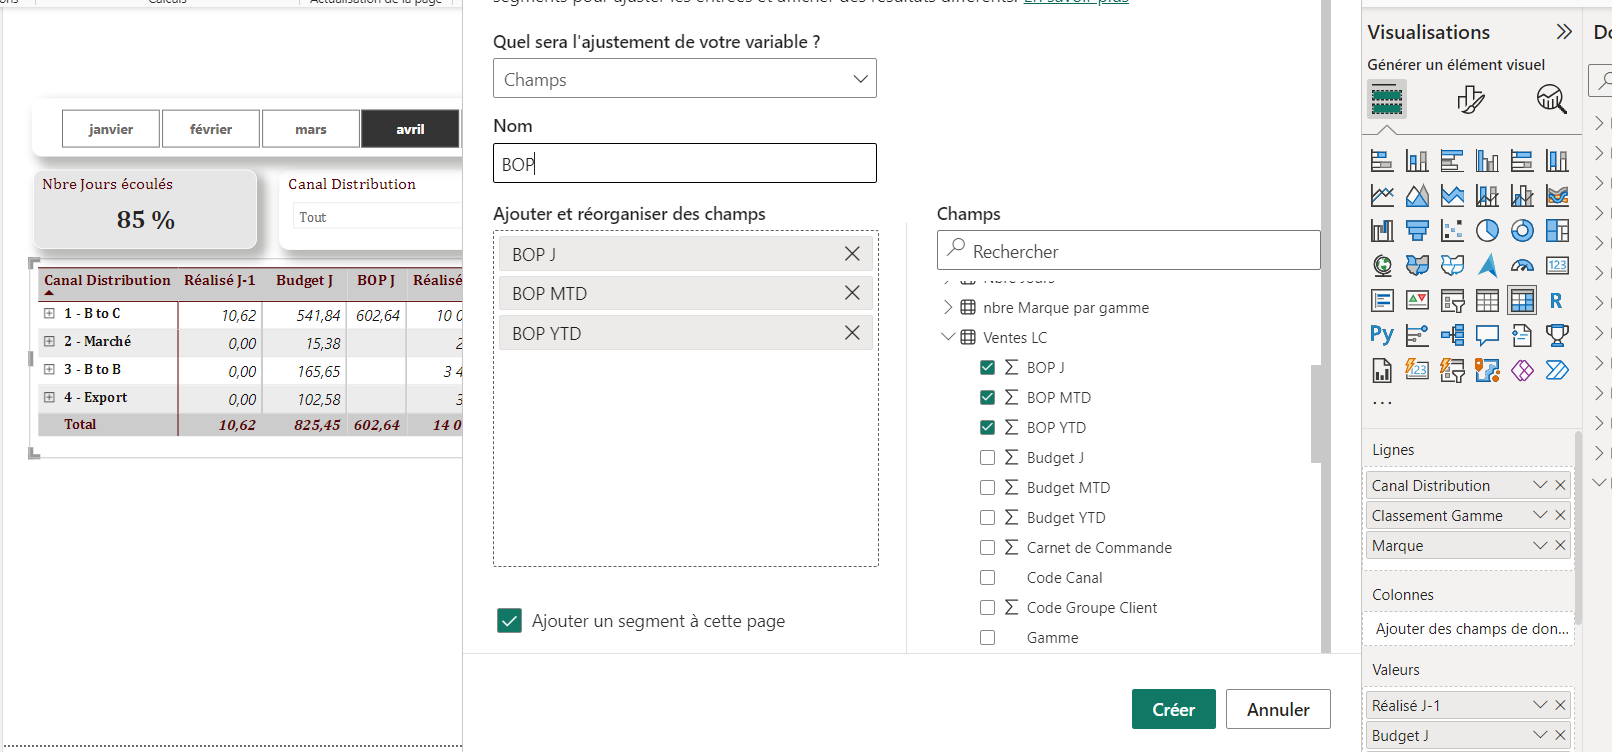
Task: Open Classement Gamme field options chevron
Action: point(1540,515)
